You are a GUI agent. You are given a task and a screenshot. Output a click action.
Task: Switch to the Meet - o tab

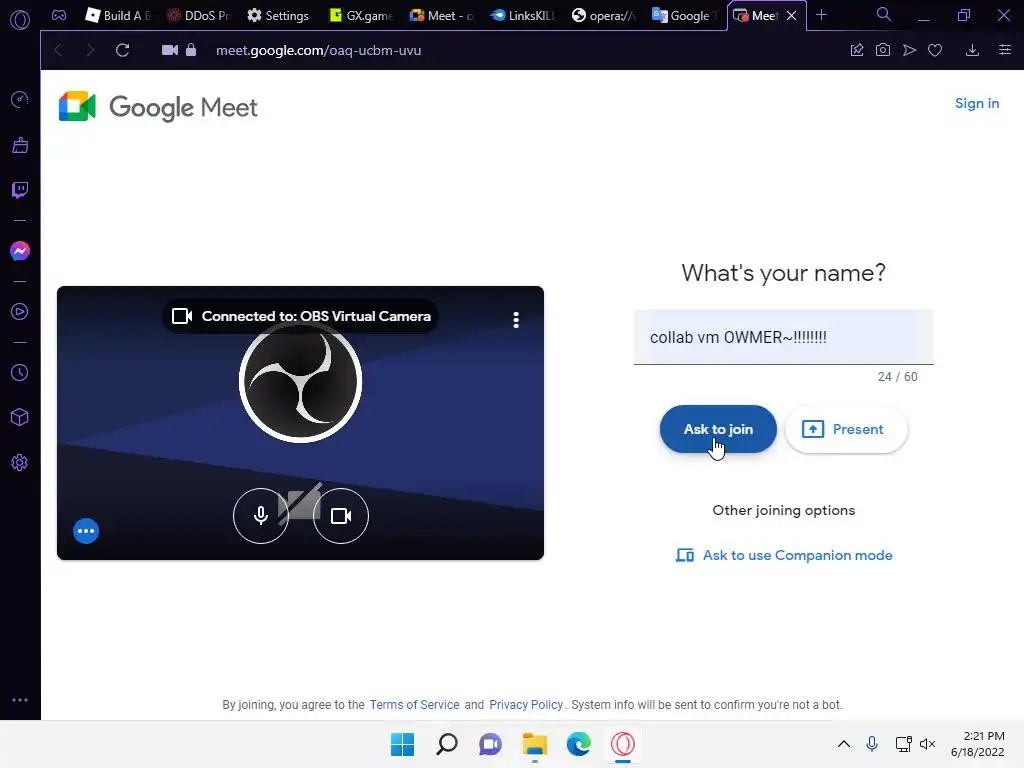[441, 16]
